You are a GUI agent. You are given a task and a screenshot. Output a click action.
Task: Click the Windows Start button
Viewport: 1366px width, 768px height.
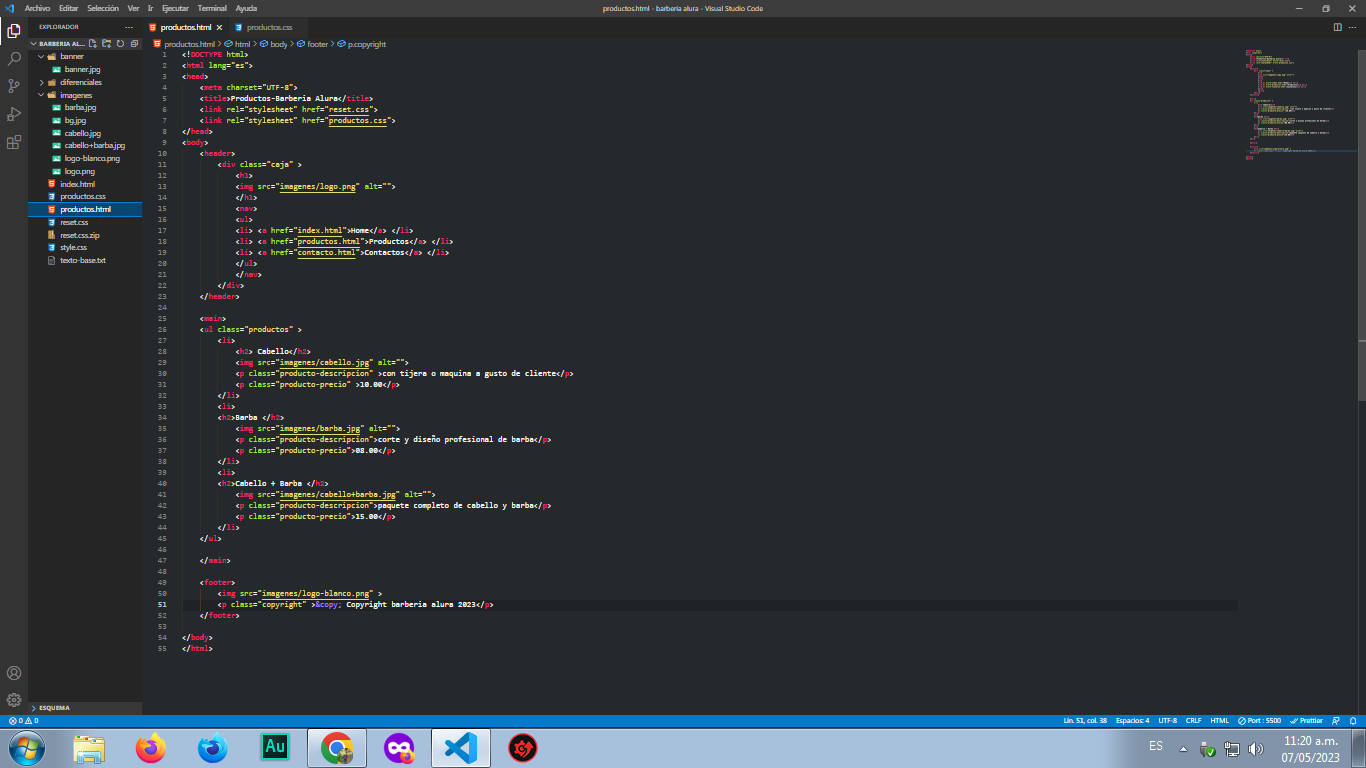[25, 747]
